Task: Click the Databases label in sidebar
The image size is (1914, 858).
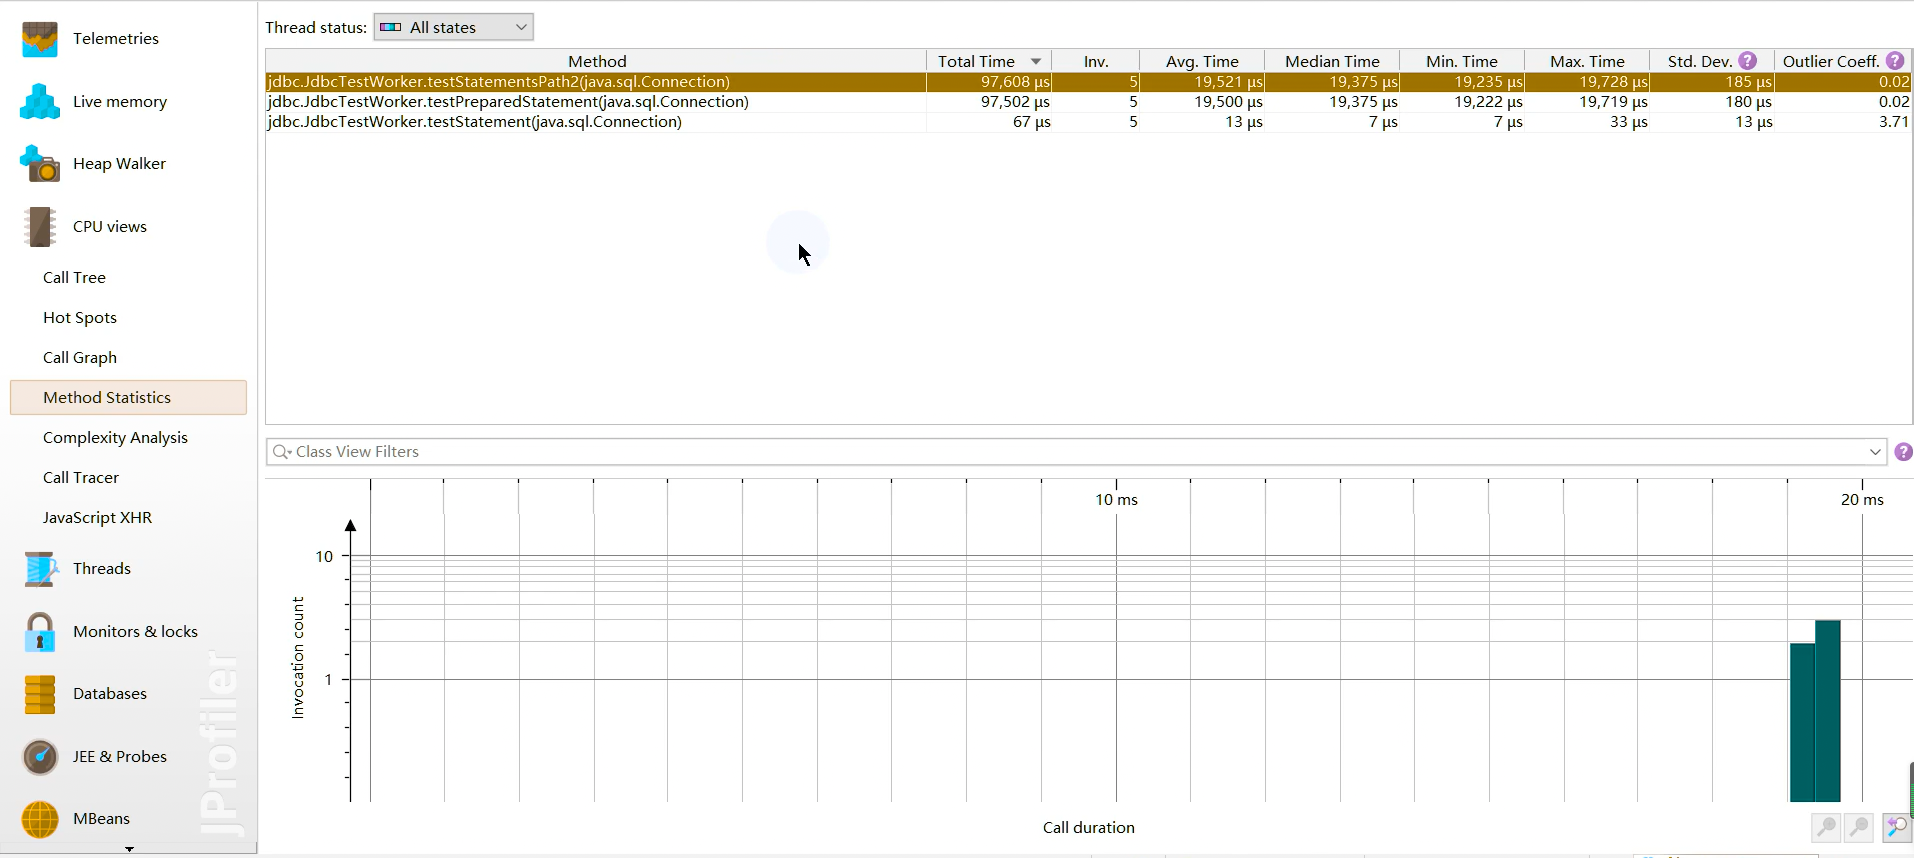Action: (x=110, y=694)
